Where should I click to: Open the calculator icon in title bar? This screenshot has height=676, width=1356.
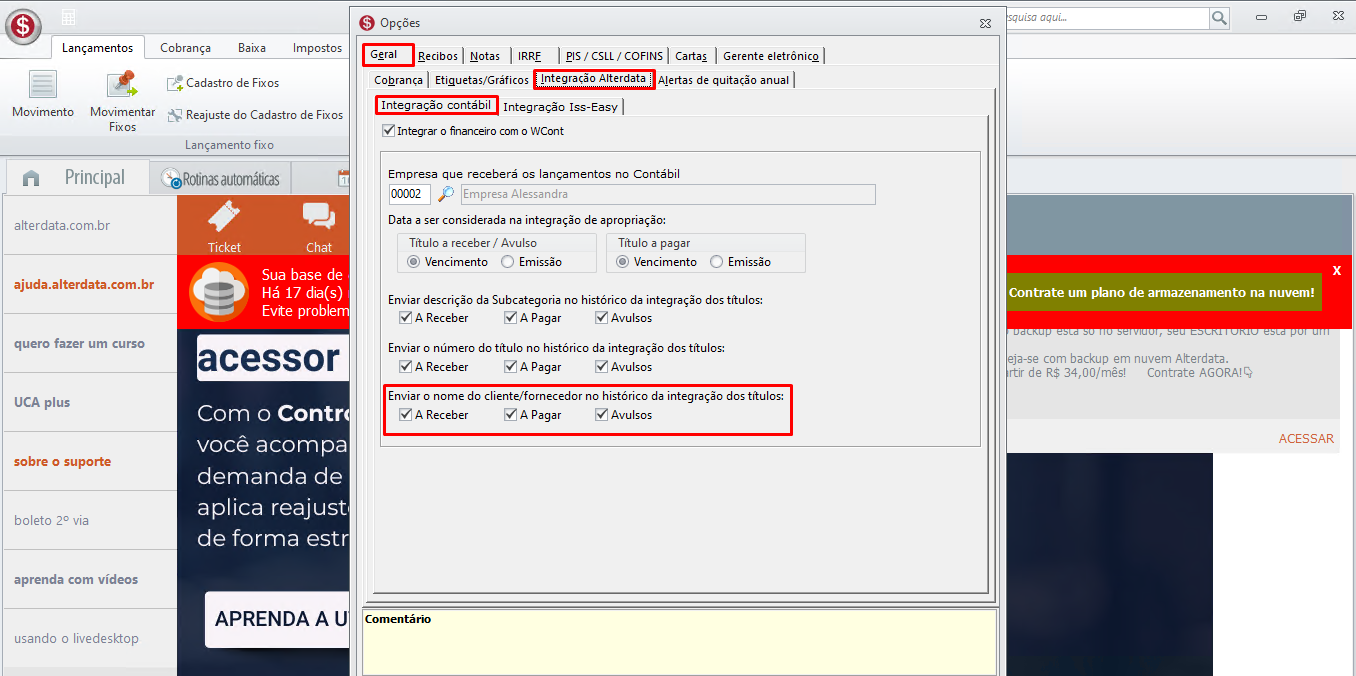69,17
